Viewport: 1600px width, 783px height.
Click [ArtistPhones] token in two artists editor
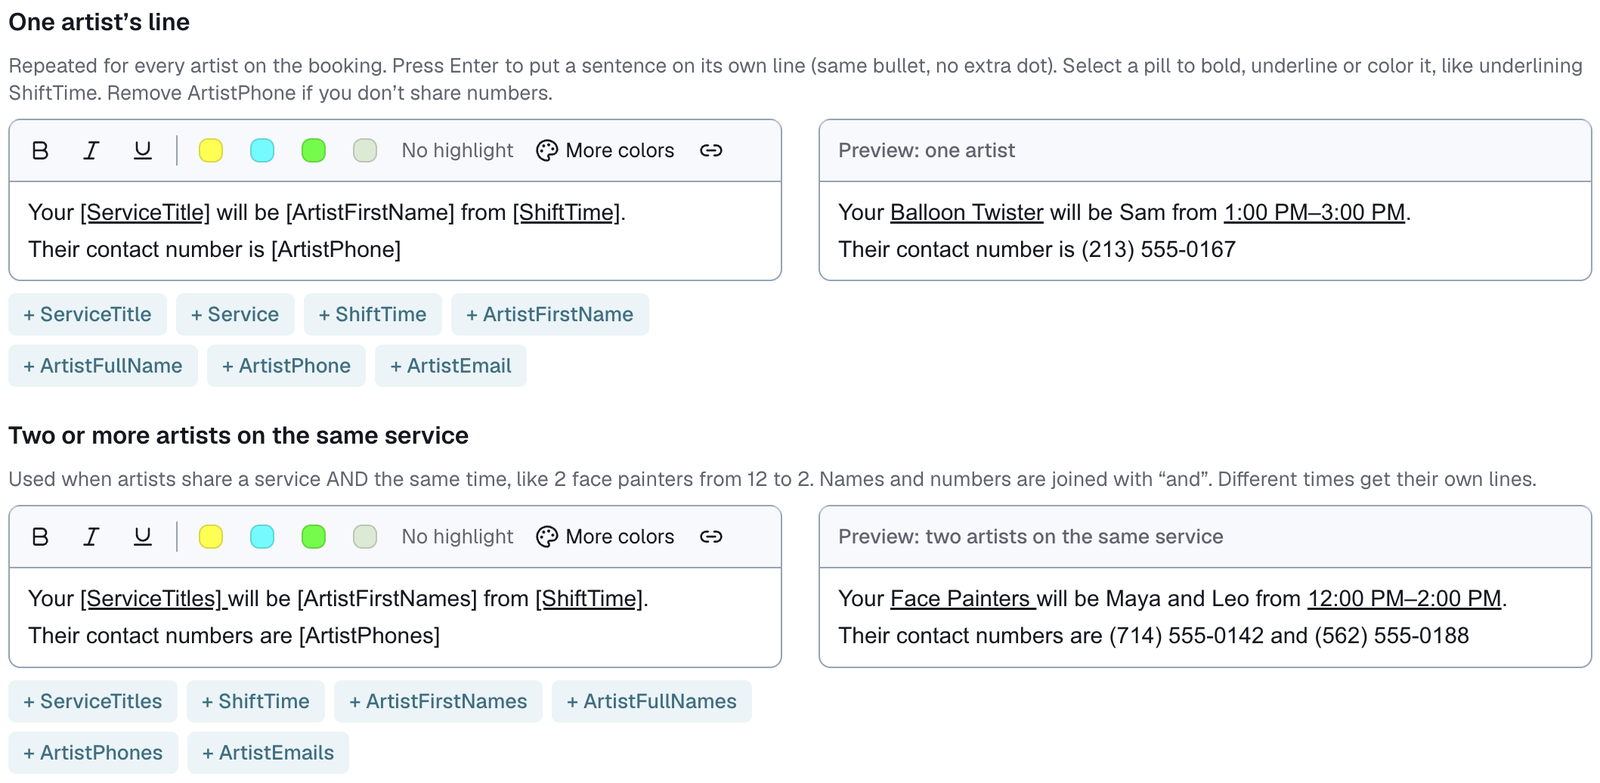coord(369,636)
